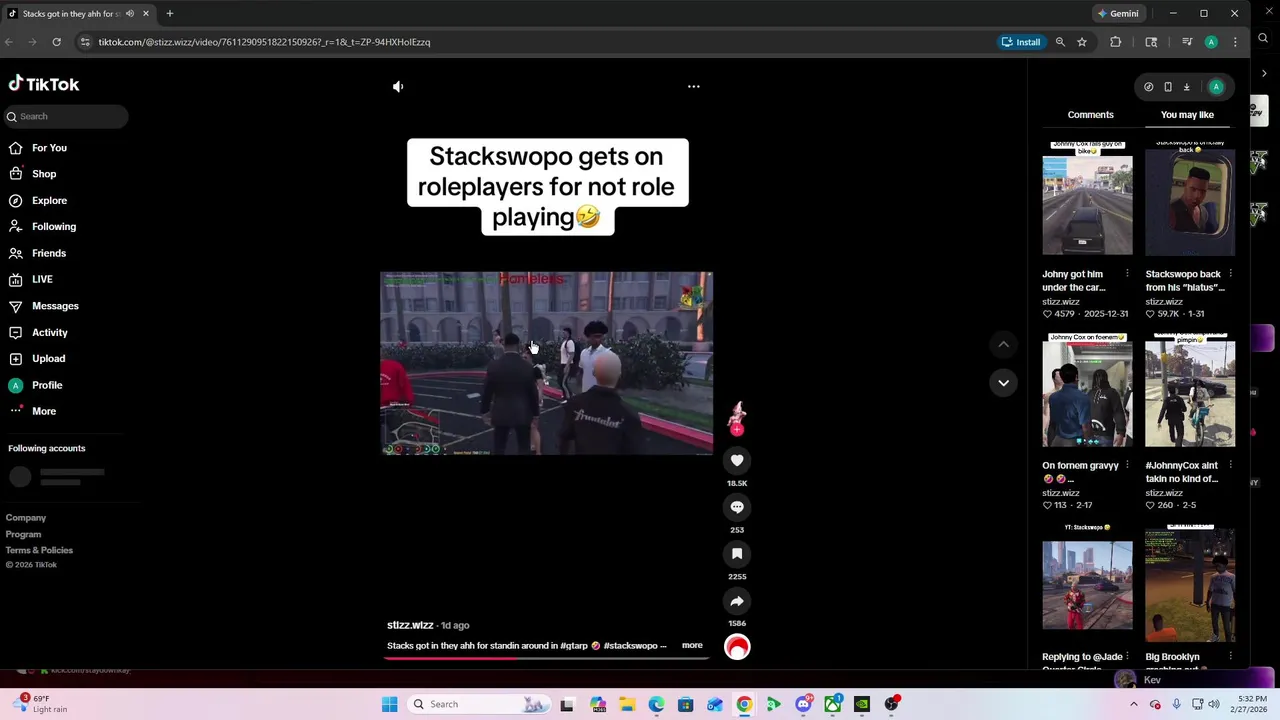Install the TikTok app from the address bar
This screenshot has width=1280, height=720.
point(1021,42)
